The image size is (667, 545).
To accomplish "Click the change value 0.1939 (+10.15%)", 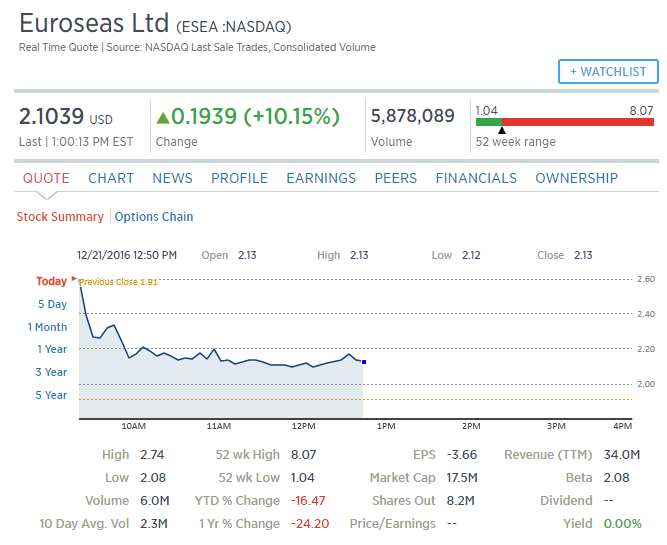I will click(x=255, y=116).
